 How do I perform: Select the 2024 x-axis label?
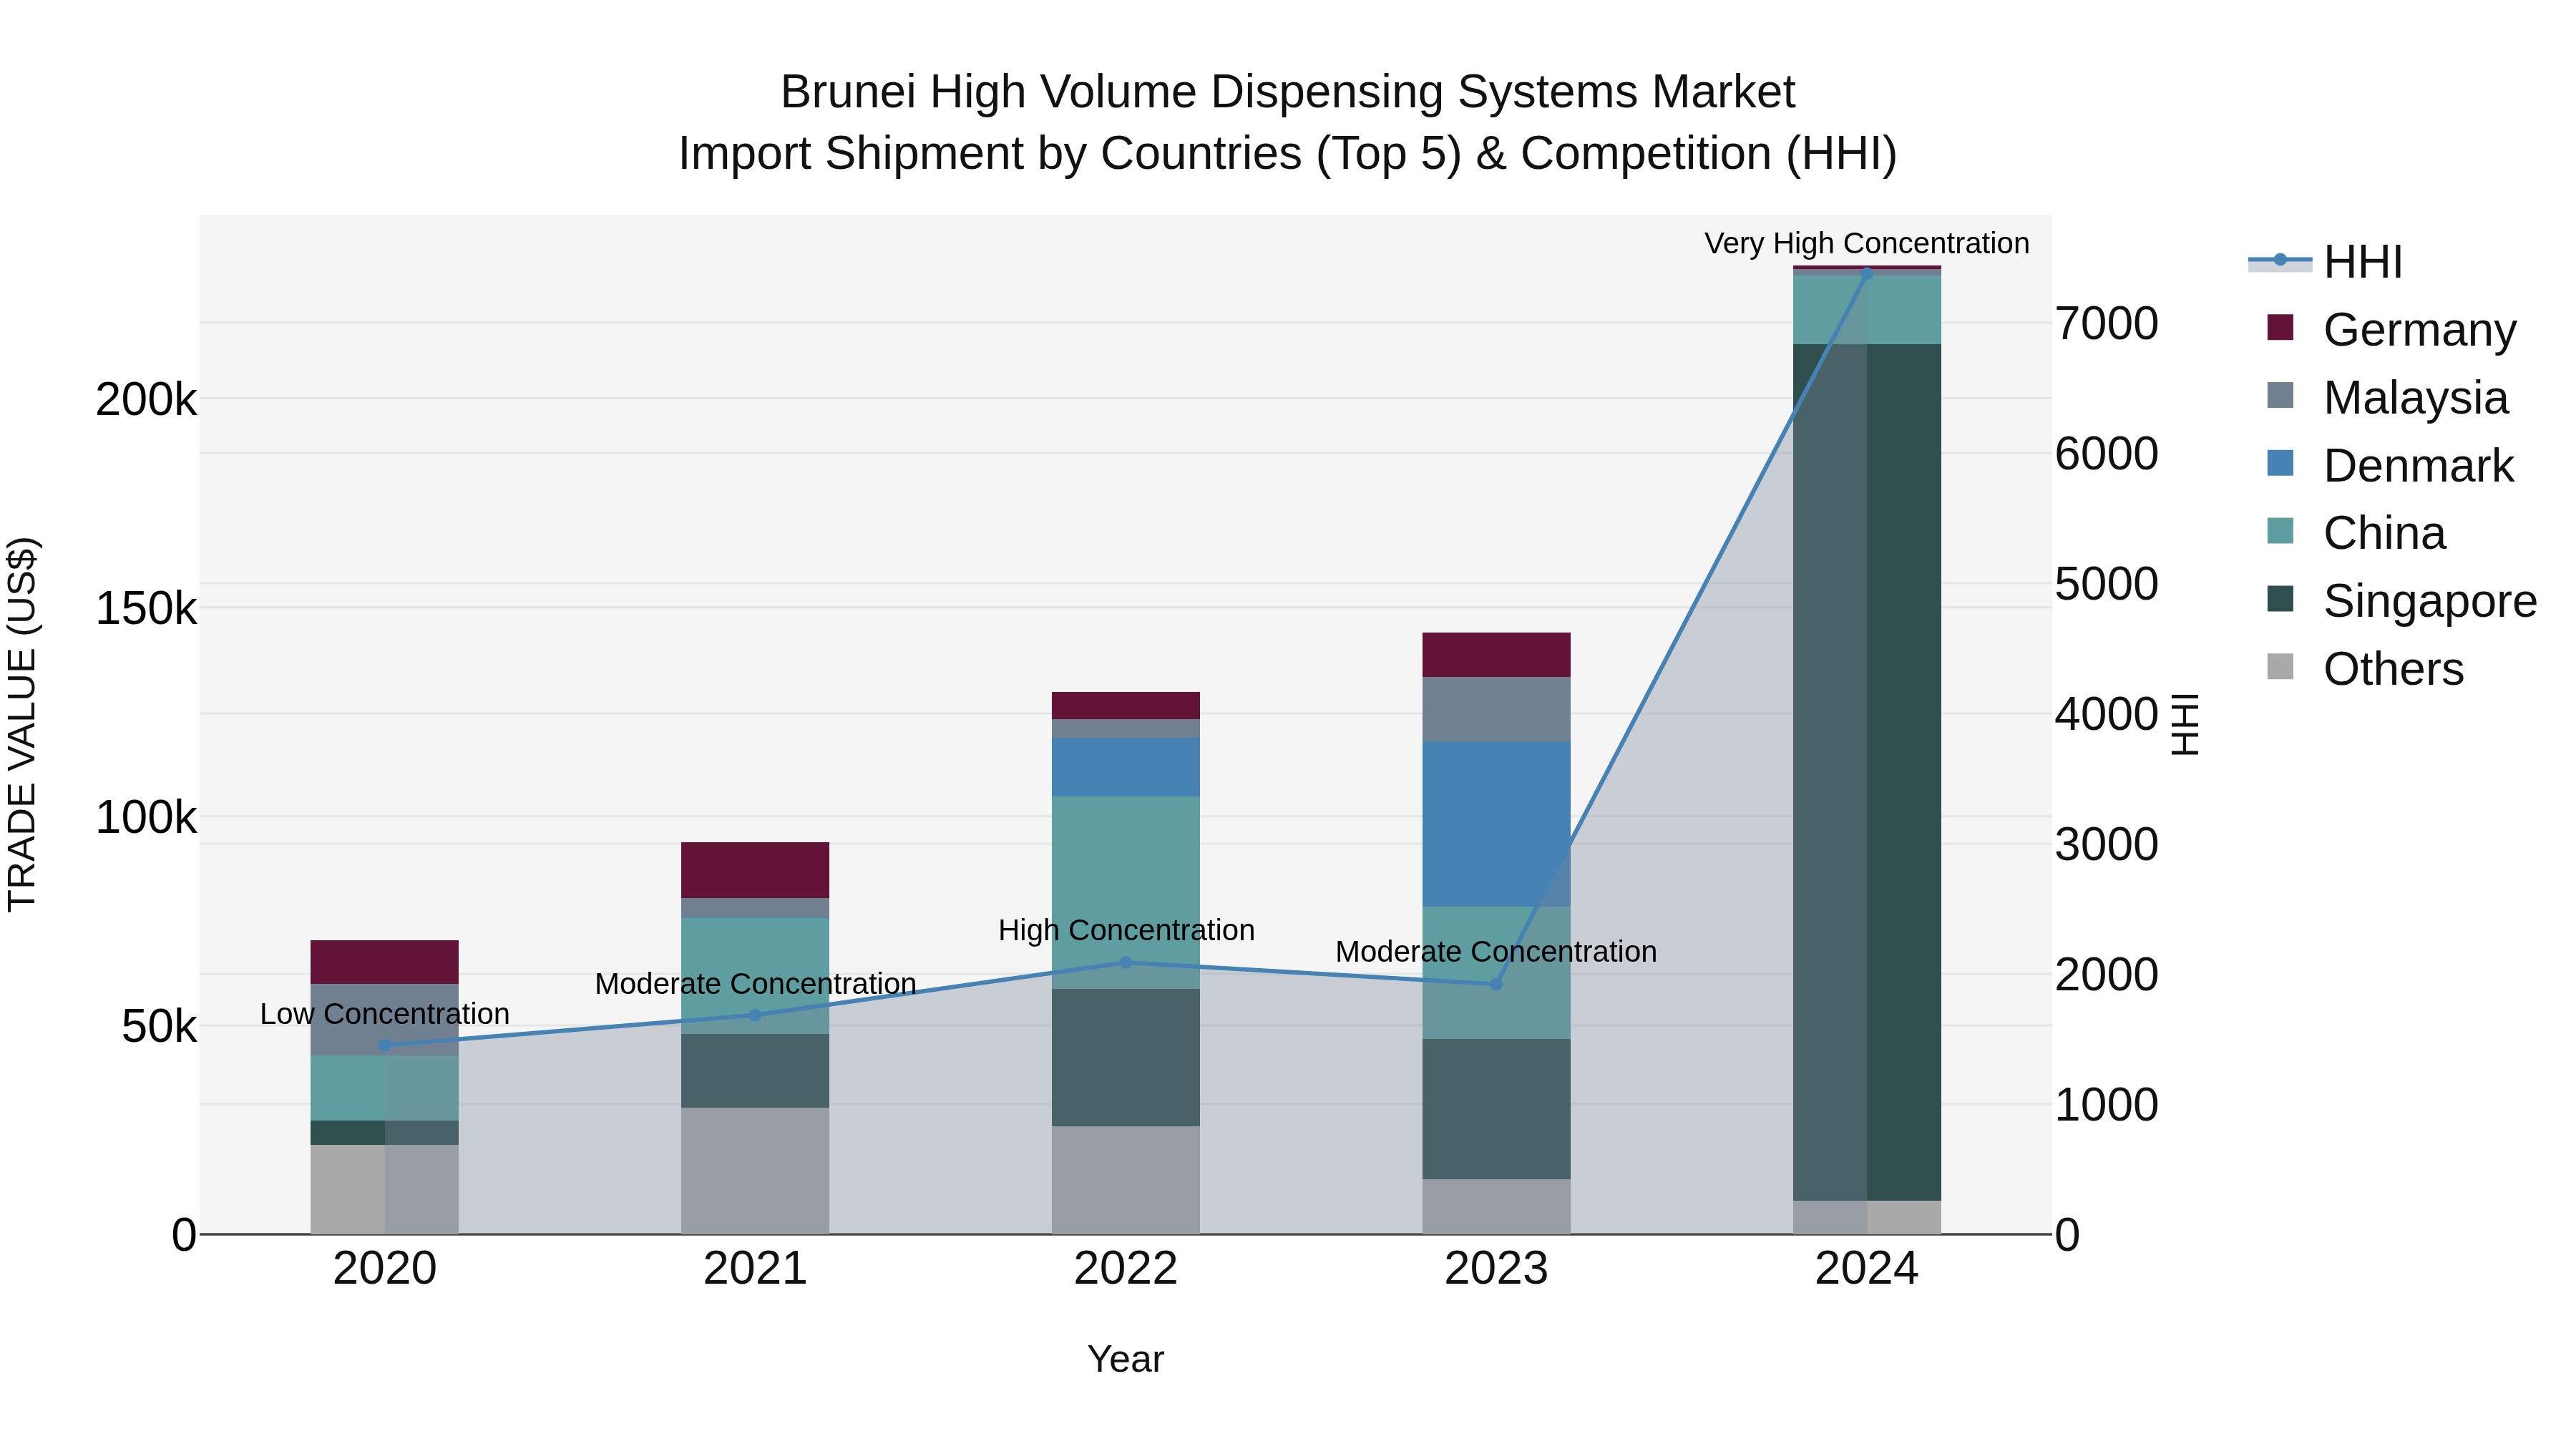point(1866,1269)
